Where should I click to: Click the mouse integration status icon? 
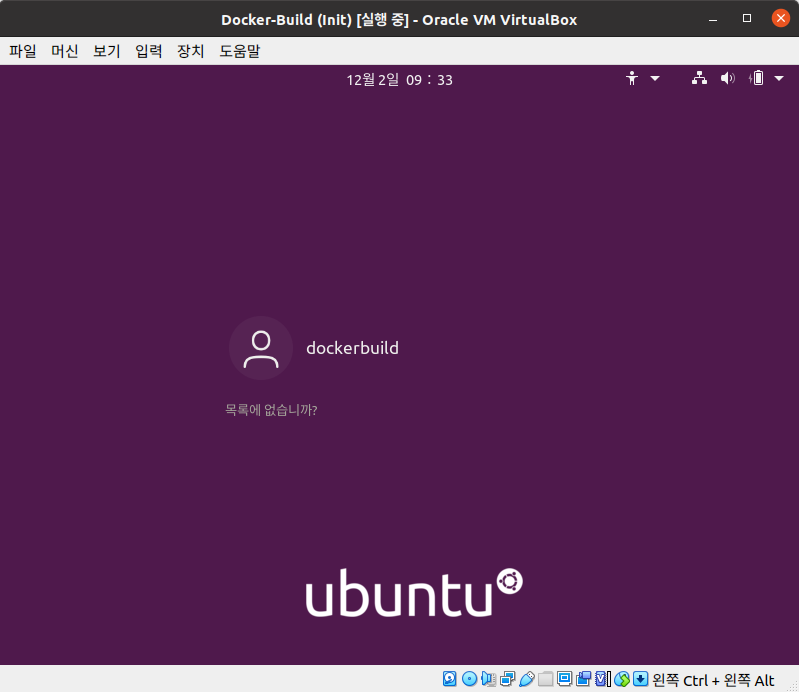[622, 679]
